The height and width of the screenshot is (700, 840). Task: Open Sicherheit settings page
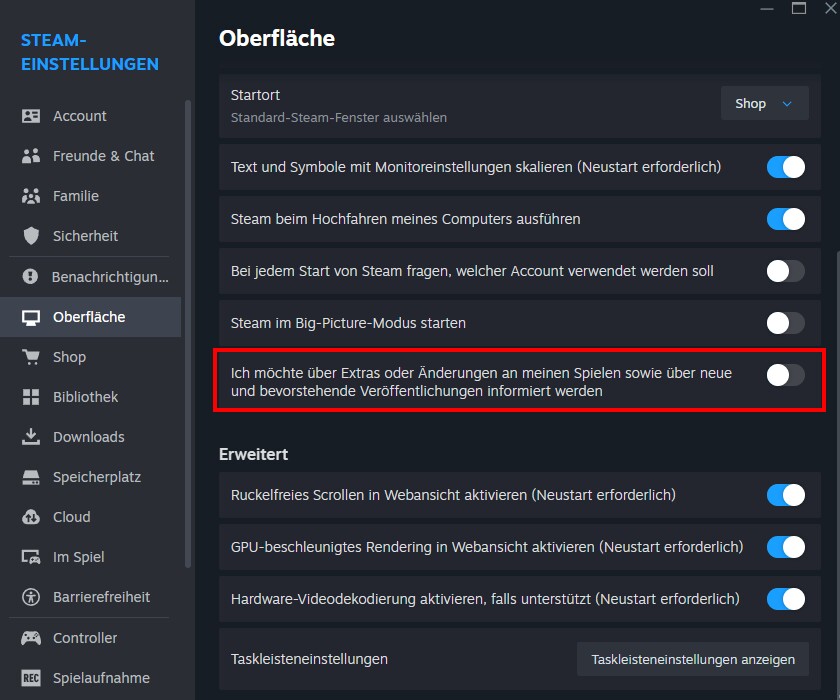pos(85,236)
